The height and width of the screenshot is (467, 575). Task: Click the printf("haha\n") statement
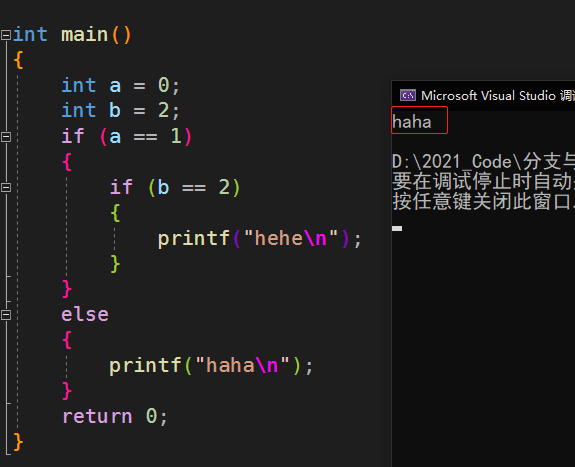click(x=211, y=366)
